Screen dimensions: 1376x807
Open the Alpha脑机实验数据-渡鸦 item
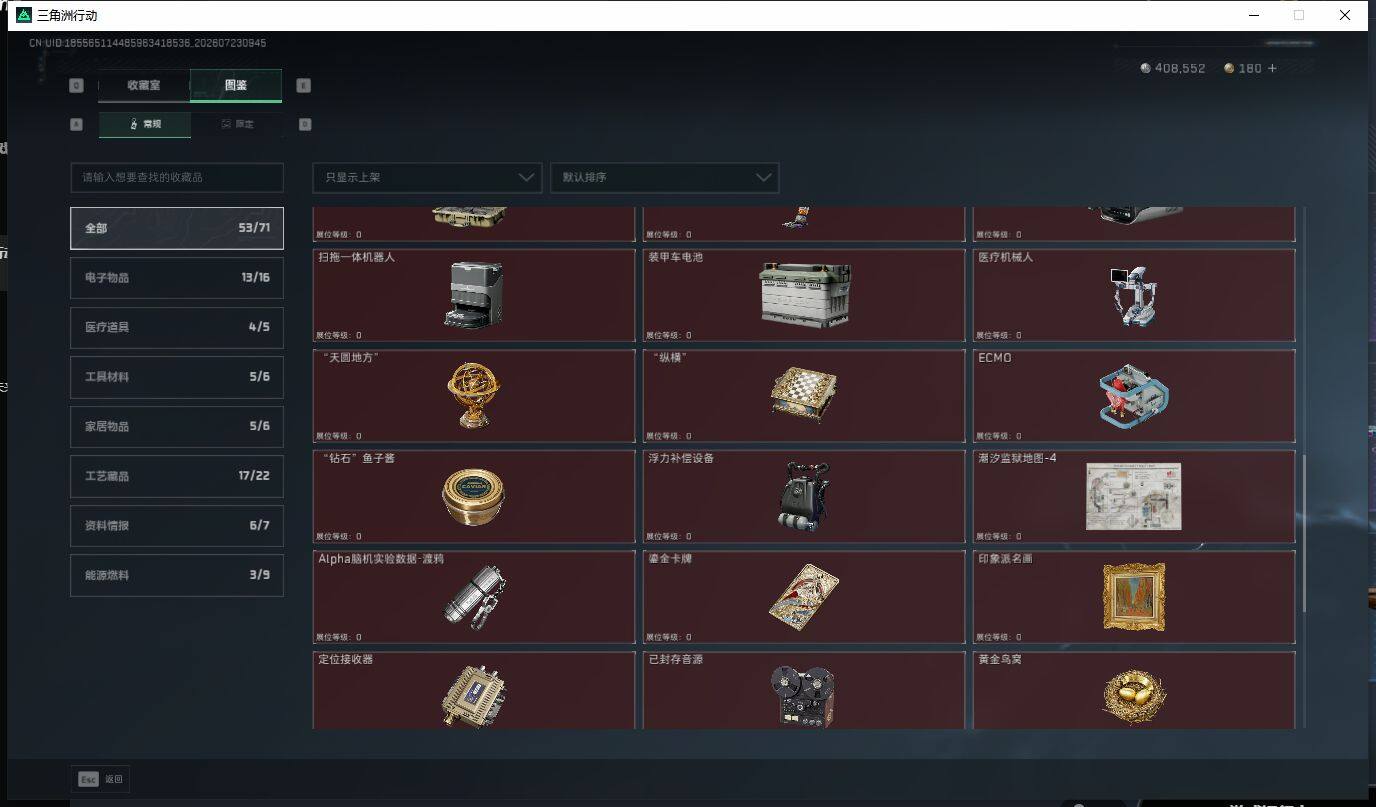point(474,597)
